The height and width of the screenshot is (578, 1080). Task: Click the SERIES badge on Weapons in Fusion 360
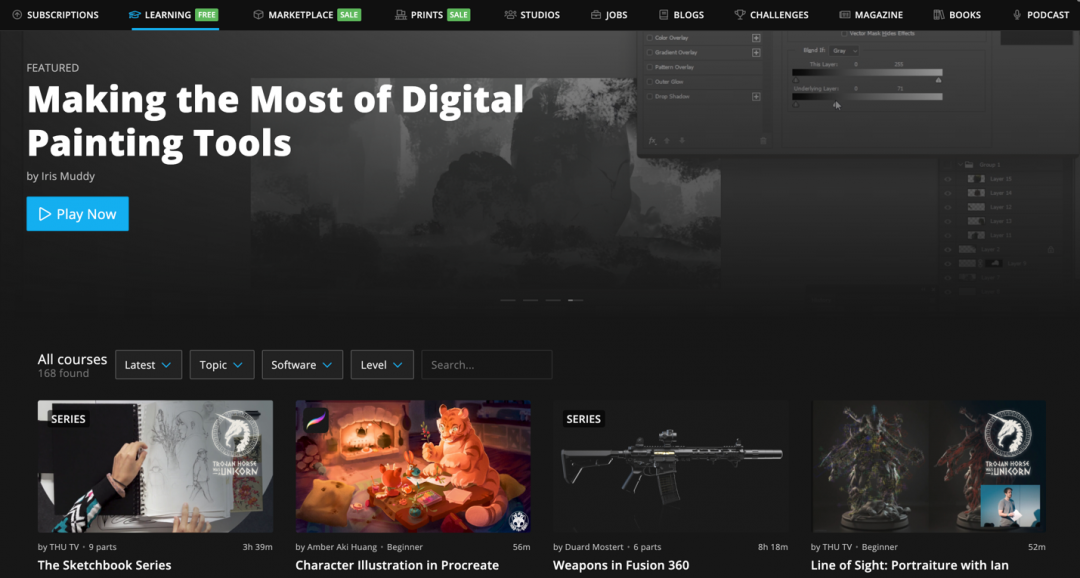point(583,419)
